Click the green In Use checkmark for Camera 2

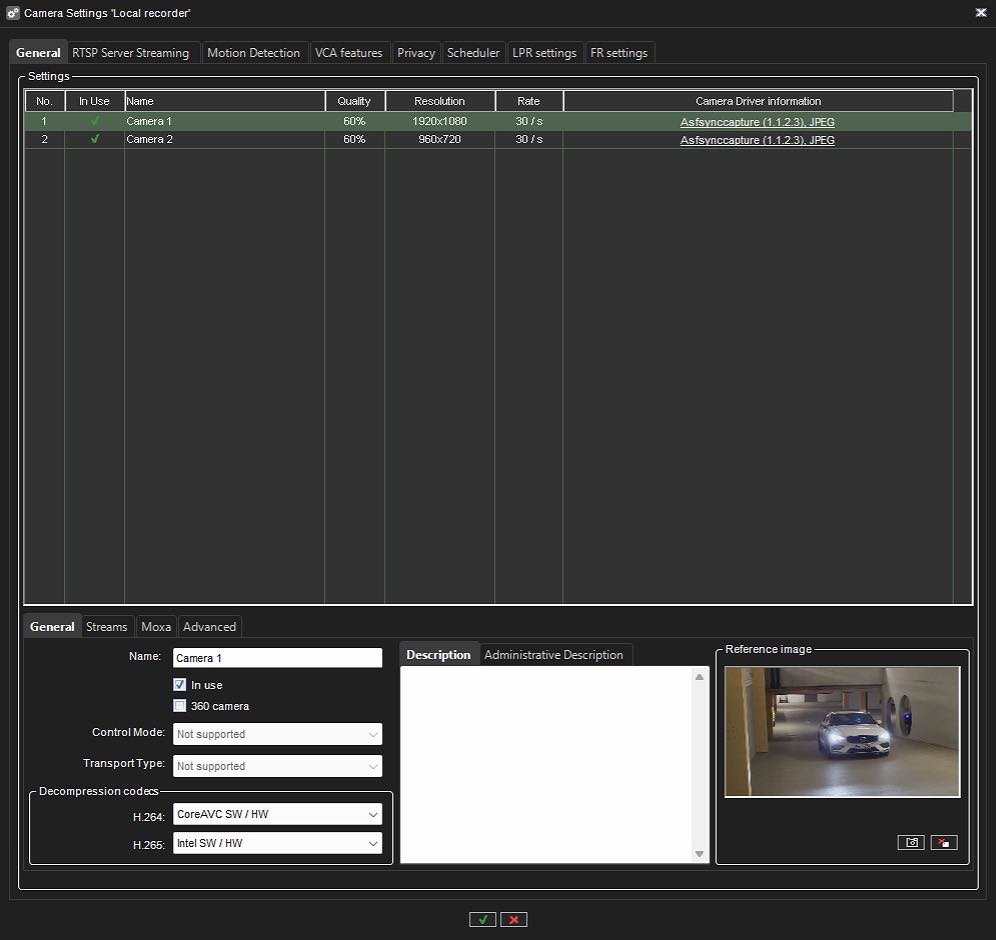(95, 139)
